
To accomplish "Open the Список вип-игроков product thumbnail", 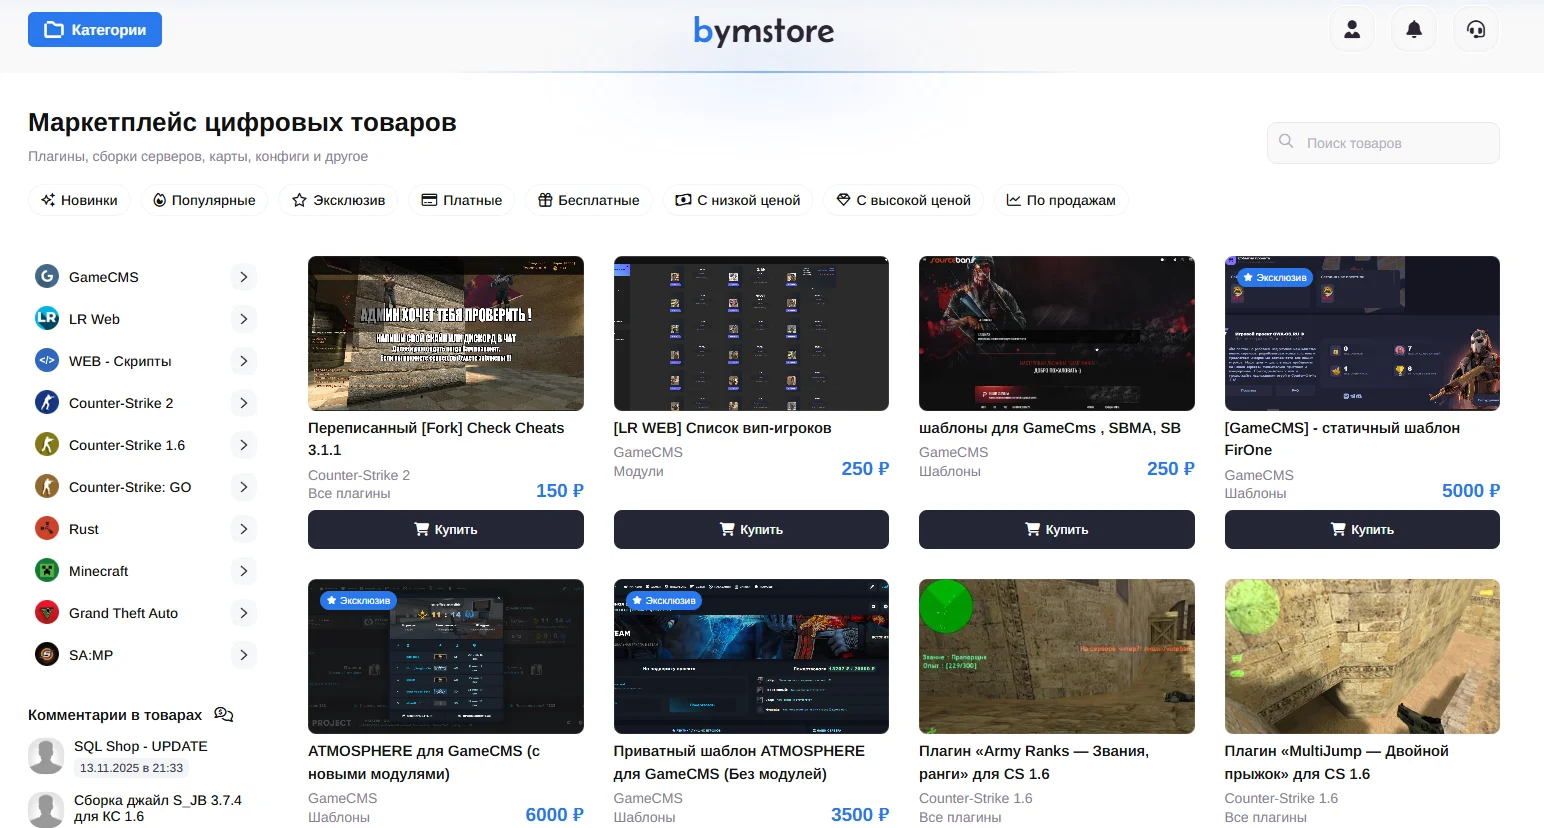I will (751, 333).
